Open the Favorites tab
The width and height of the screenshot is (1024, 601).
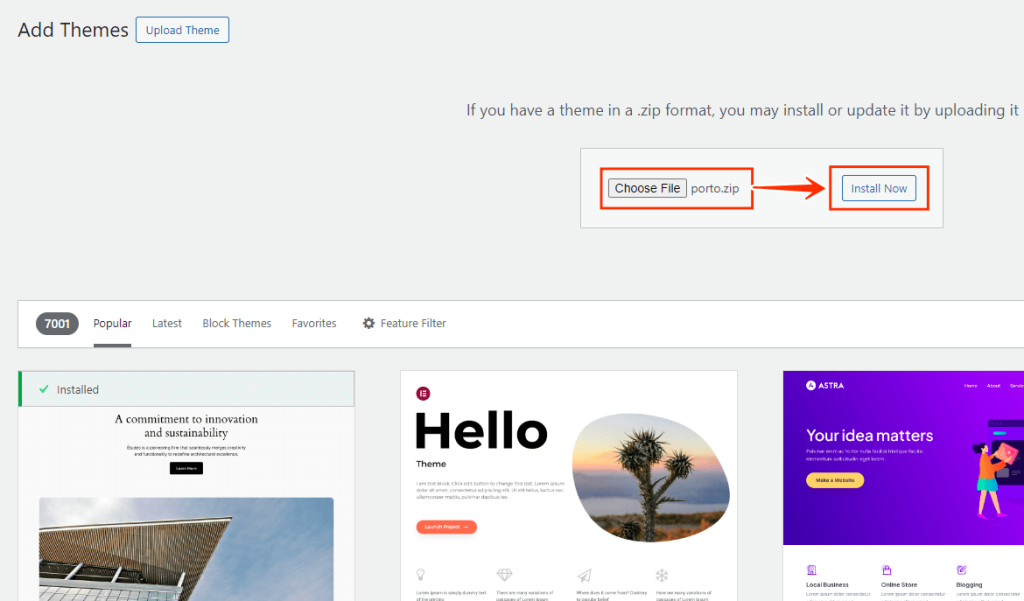tap(314, 323)
